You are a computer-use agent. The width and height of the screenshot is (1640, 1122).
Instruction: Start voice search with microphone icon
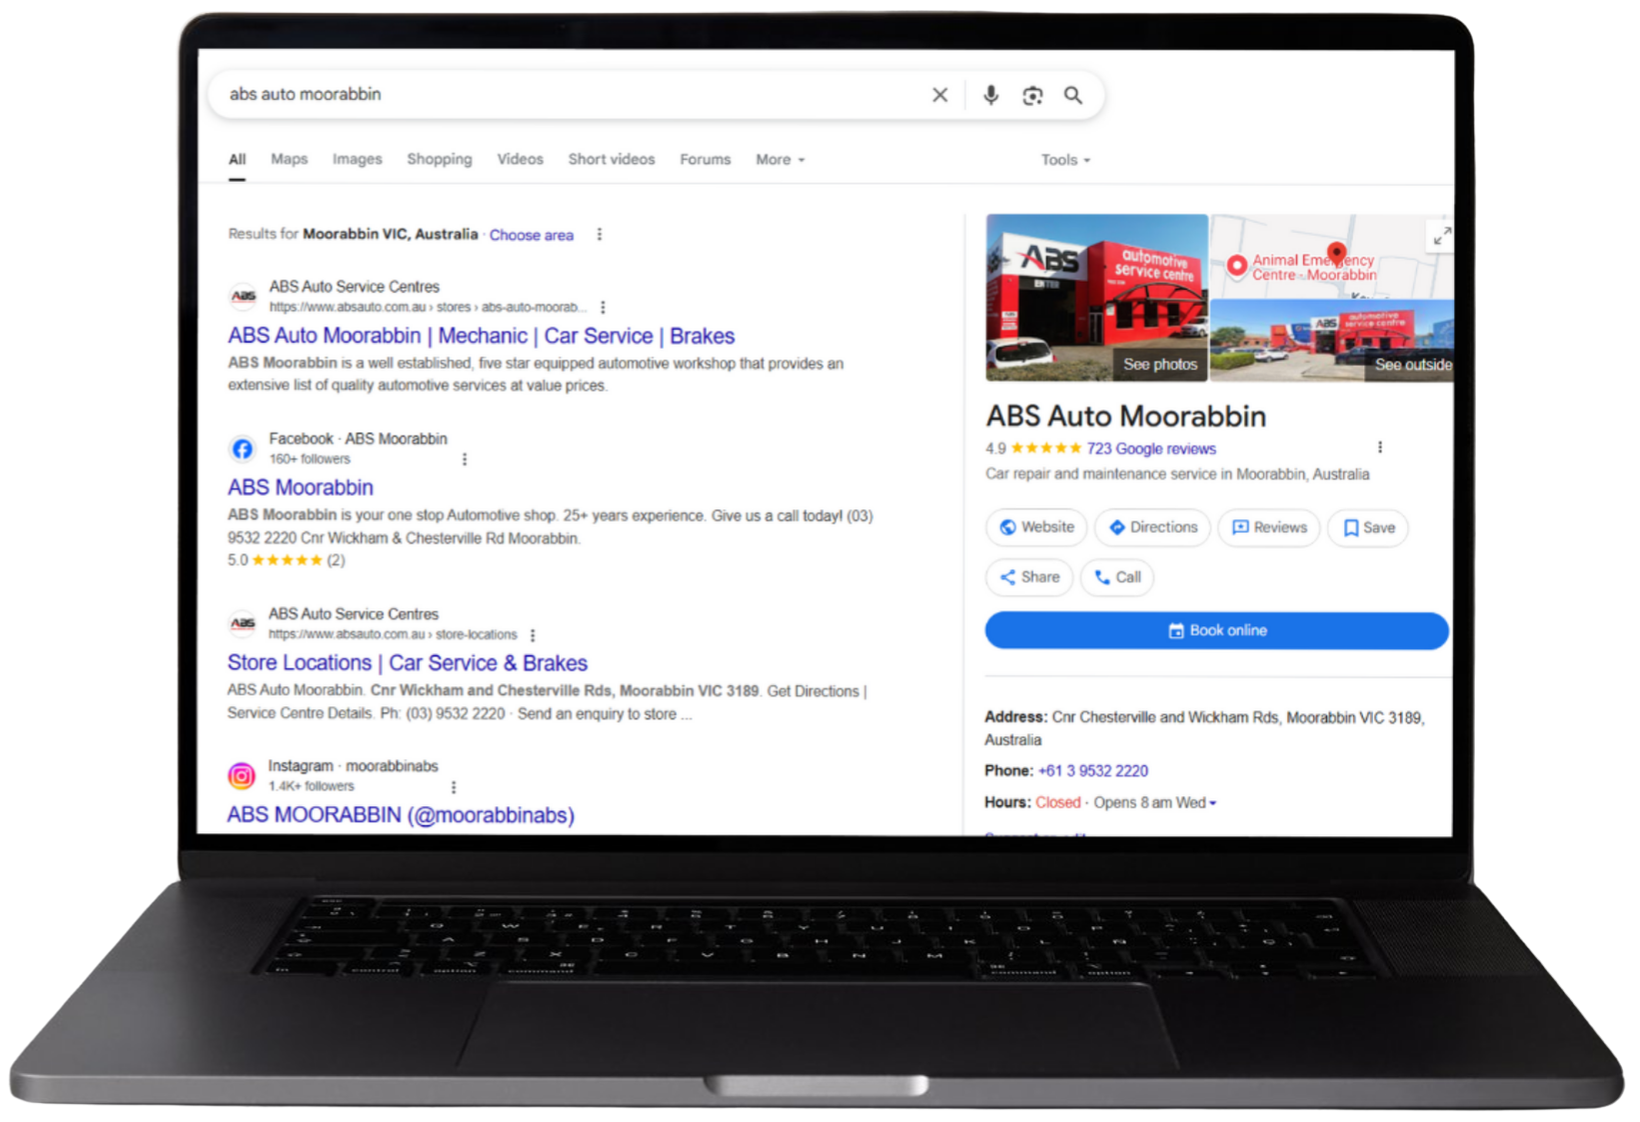coord(990,95)
